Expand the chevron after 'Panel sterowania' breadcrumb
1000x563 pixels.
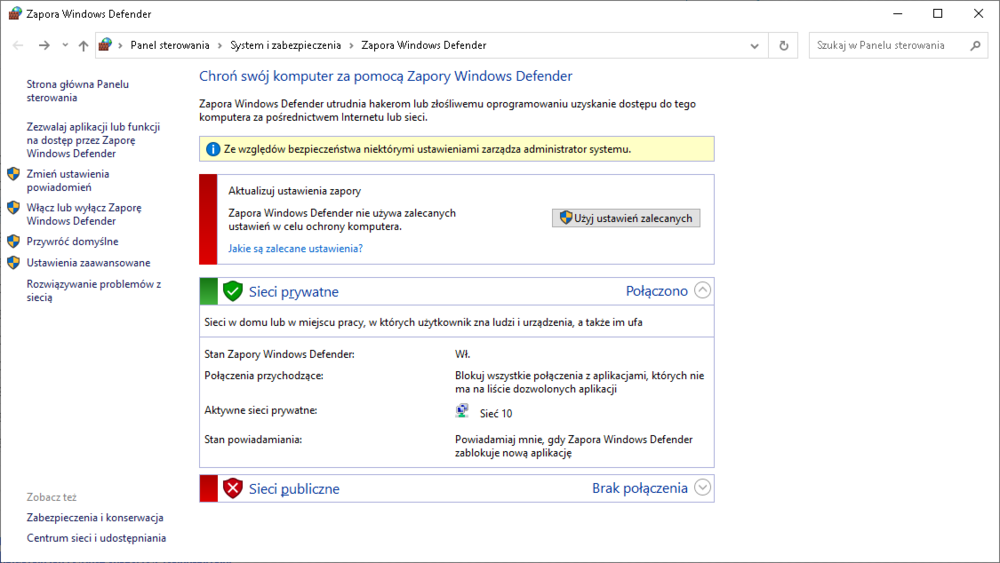(220, 46)
